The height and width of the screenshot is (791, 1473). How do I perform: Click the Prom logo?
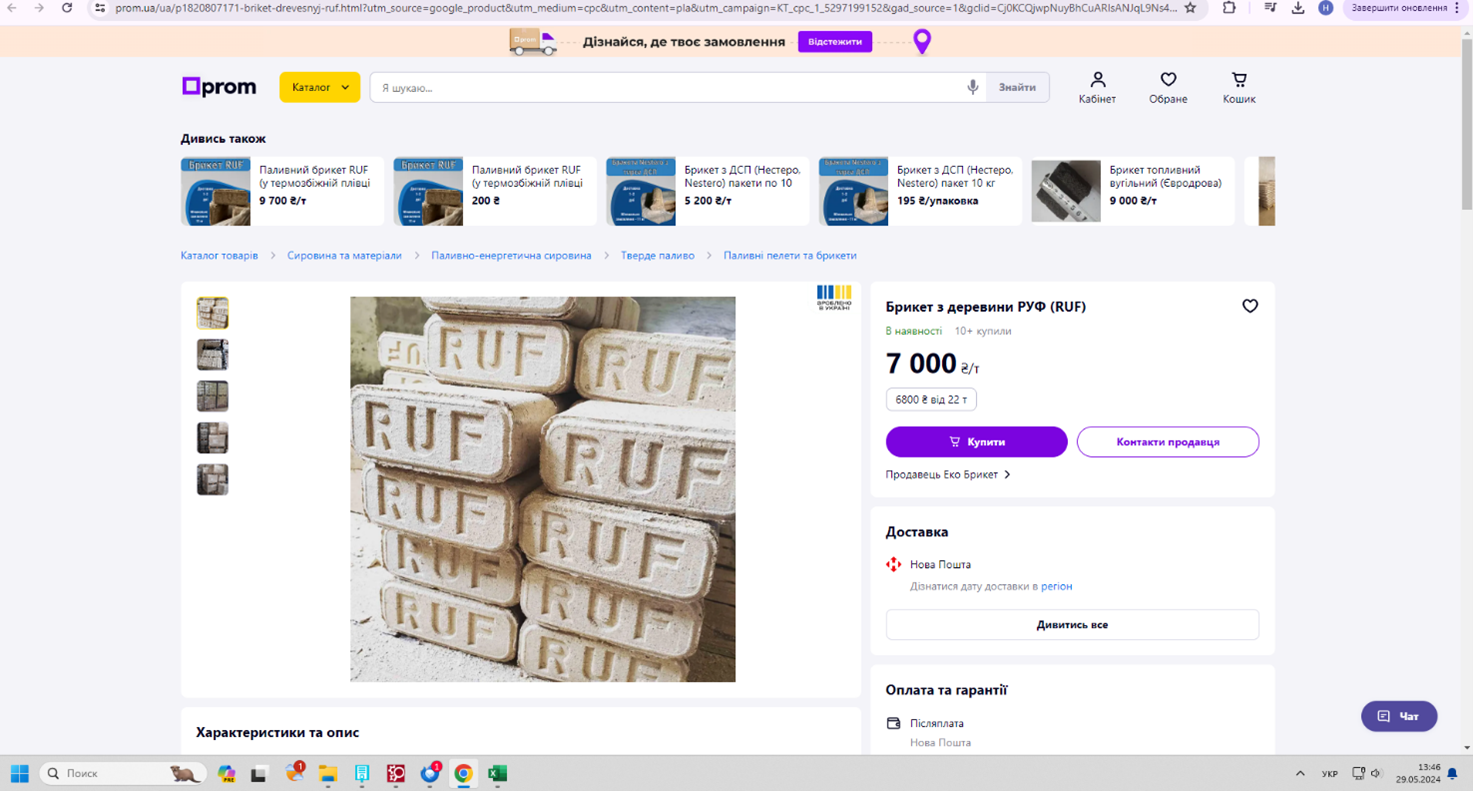coord(219,87)
